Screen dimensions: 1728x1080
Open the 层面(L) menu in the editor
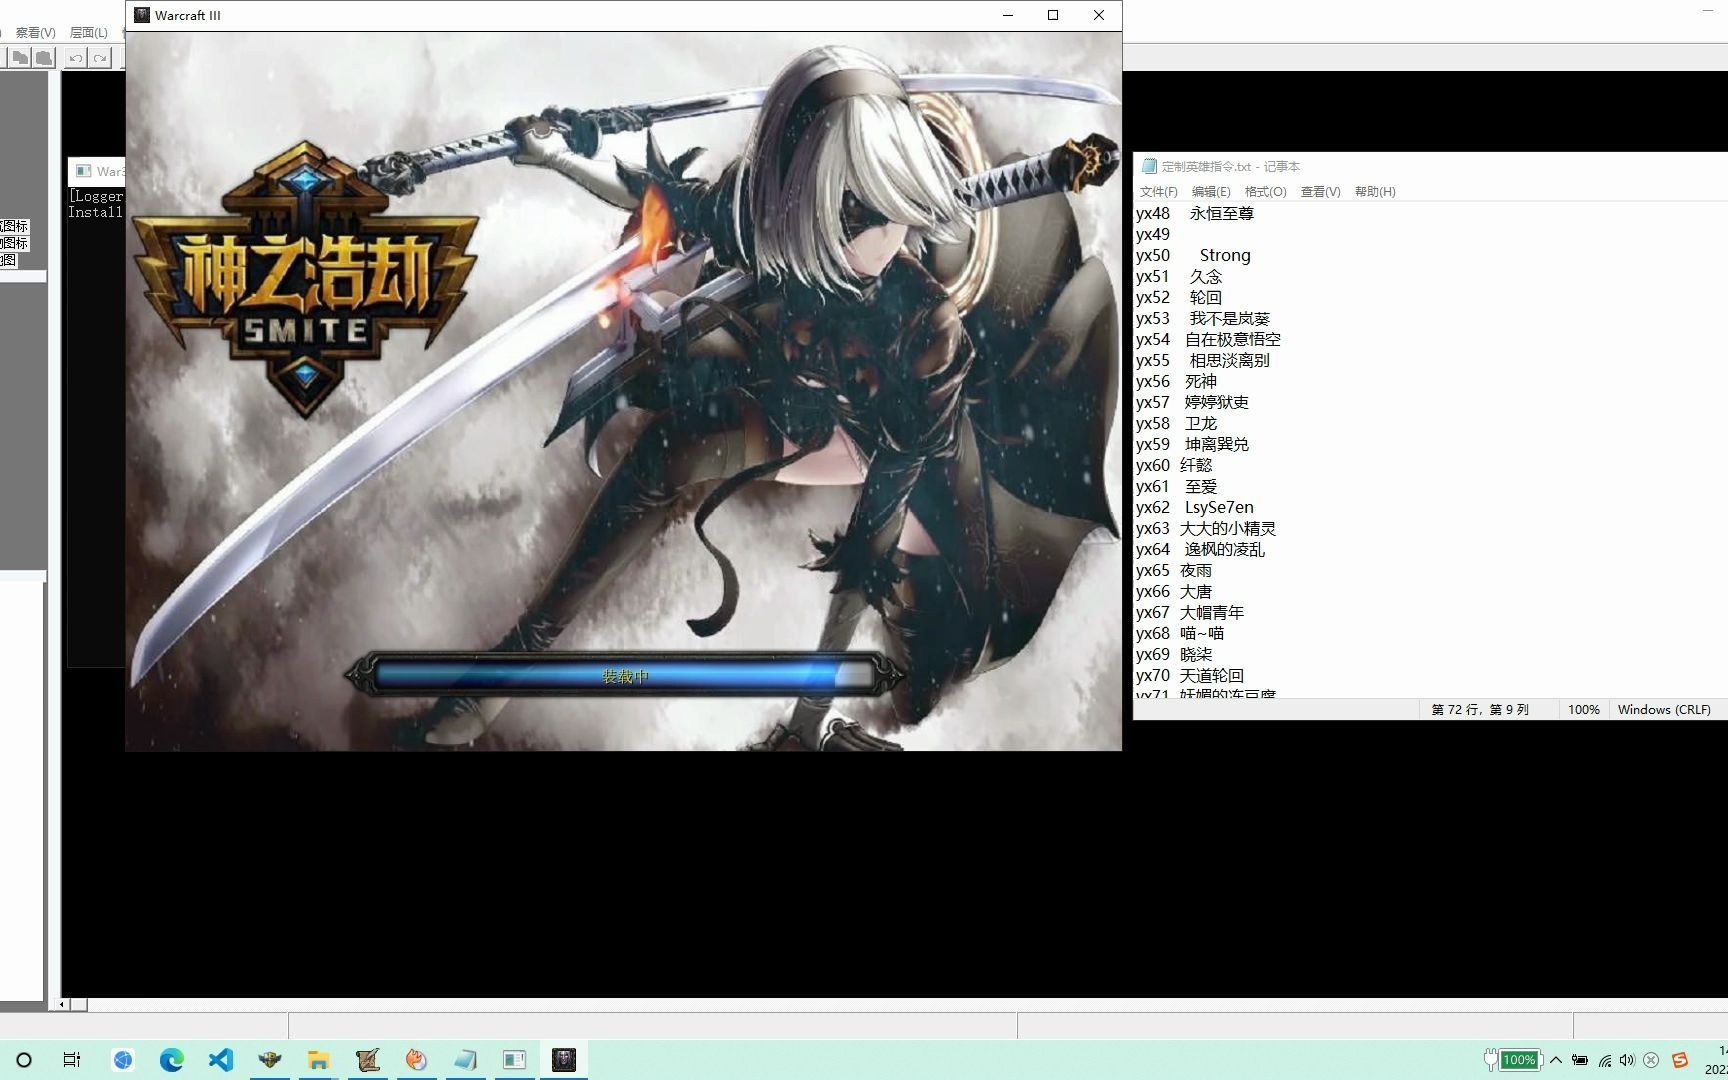pyautogui.click(x=88, y=33)
